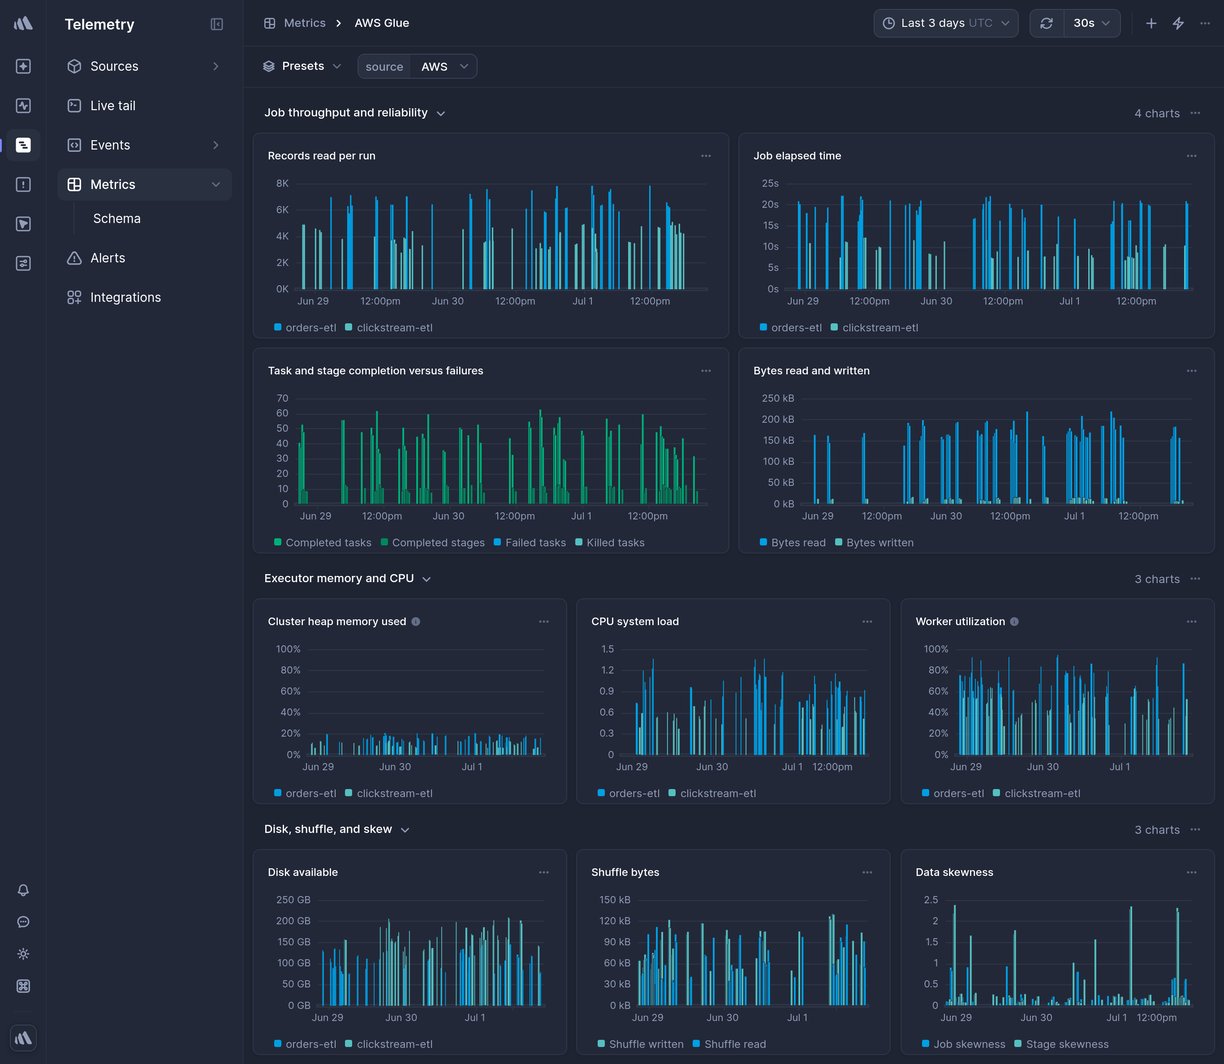Screen dimensions: 1224x1064
Task: Open the top bar more options ellipsis
Action: tap(1205, 23)
